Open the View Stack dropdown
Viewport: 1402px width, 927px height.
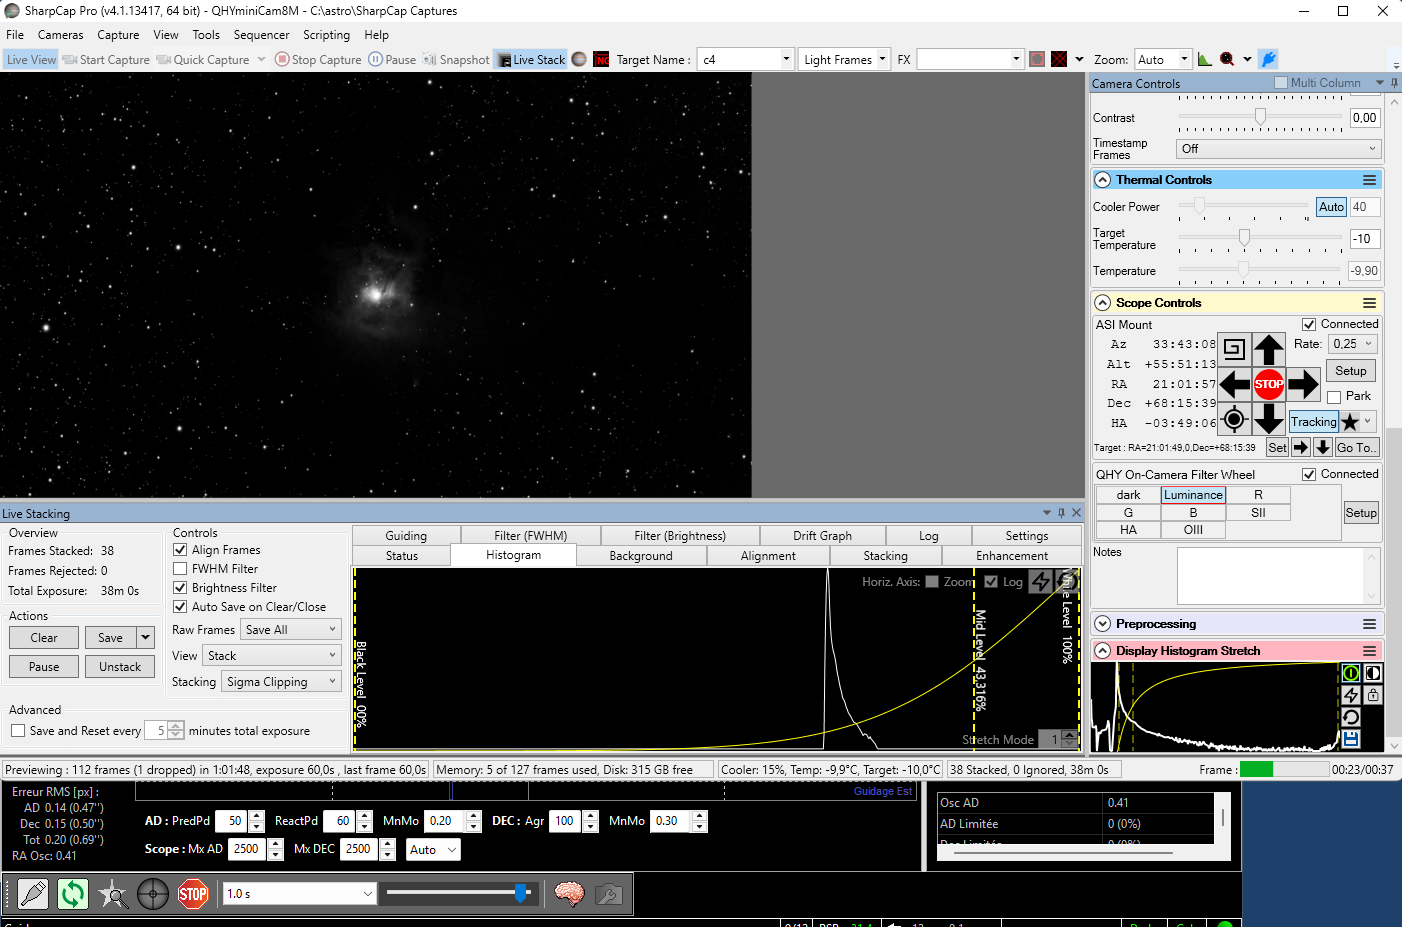tap(272, 655)
